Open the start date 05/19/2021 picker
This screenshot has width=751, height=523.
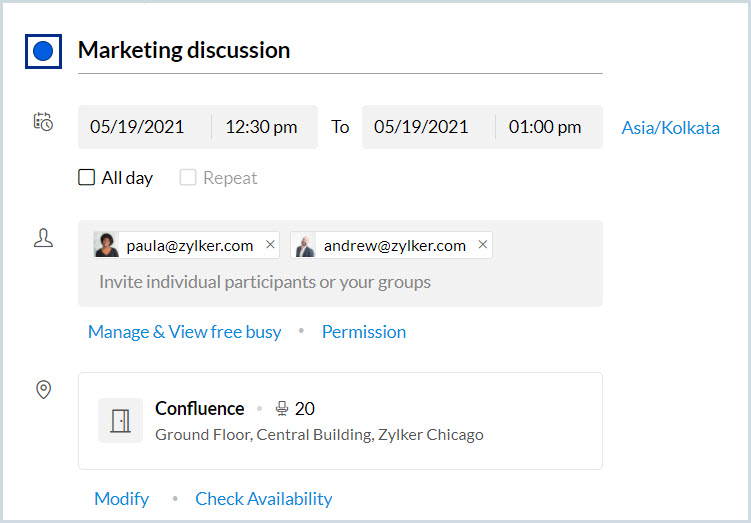coord(137,127)
